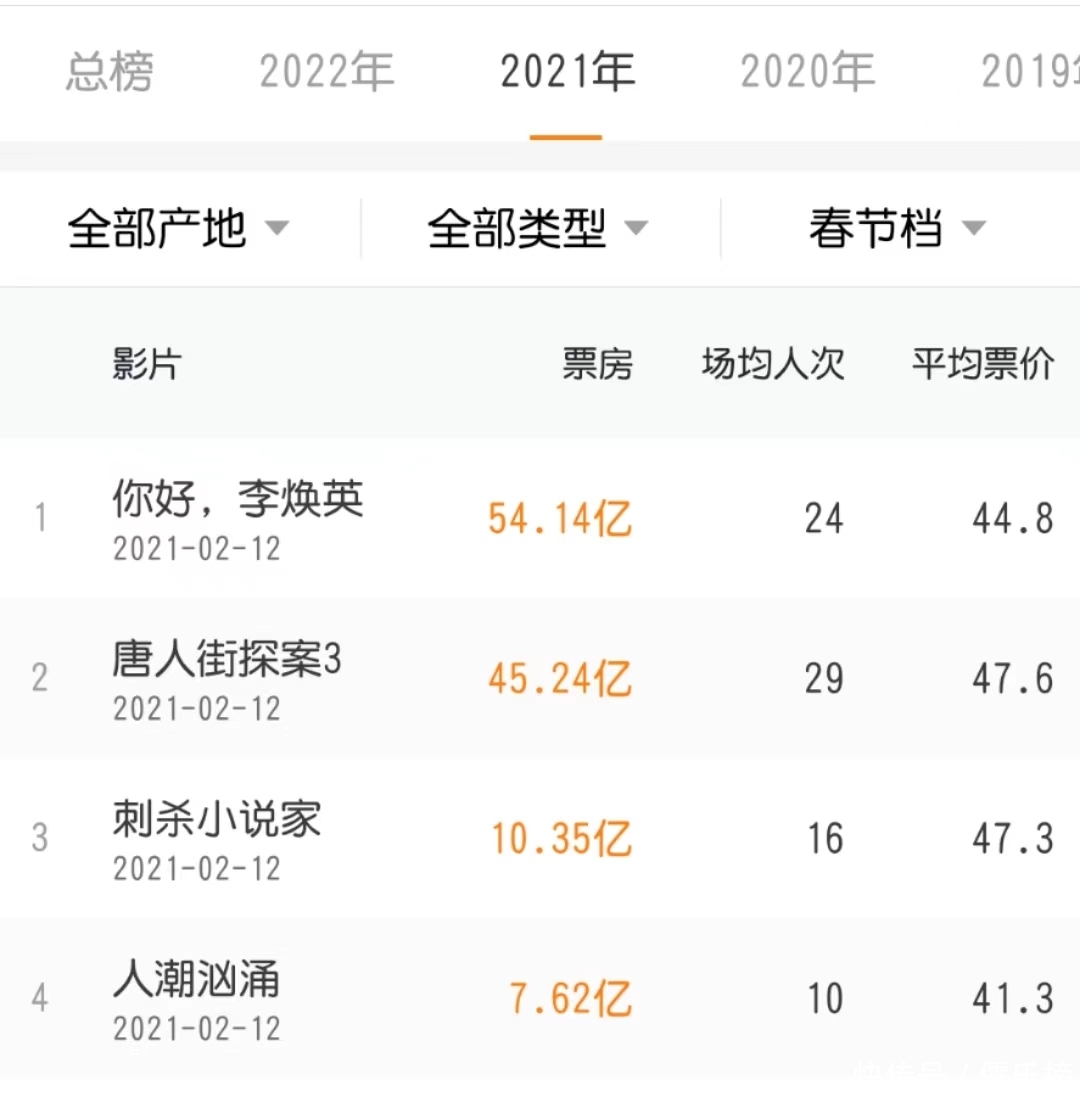The width and height of the screenshot is (1080, 1096).
Task: Open the movie 人潮汹涌
Action: 196,980
